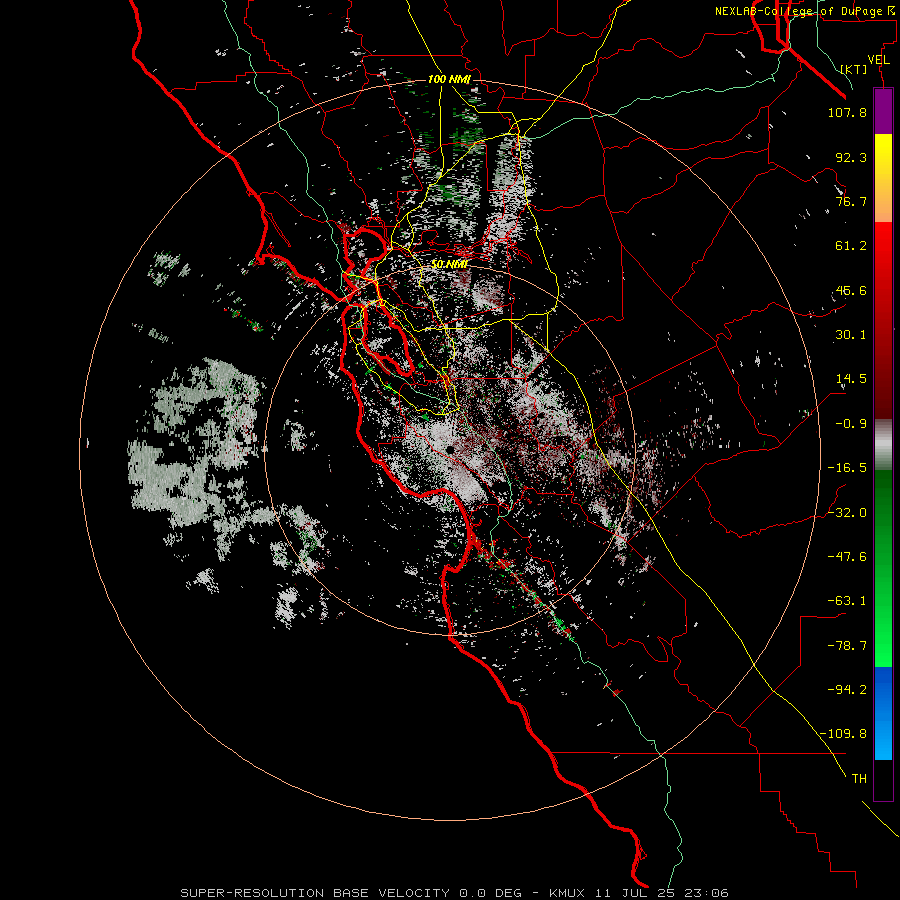This screenshot has width=900, height=900.
Task: Select the 30.1 scale value
Action: [x=851, y=335]
